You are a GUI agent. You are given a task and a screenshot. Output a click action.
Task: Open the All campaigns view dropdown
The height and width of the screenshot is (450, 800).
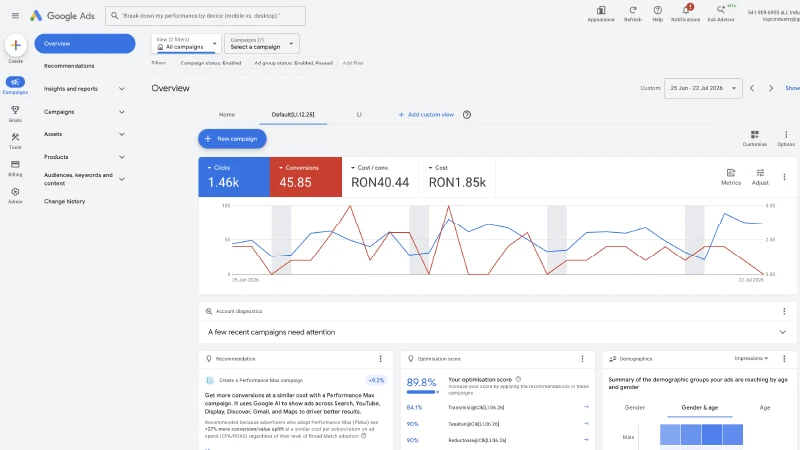(186, 44)
